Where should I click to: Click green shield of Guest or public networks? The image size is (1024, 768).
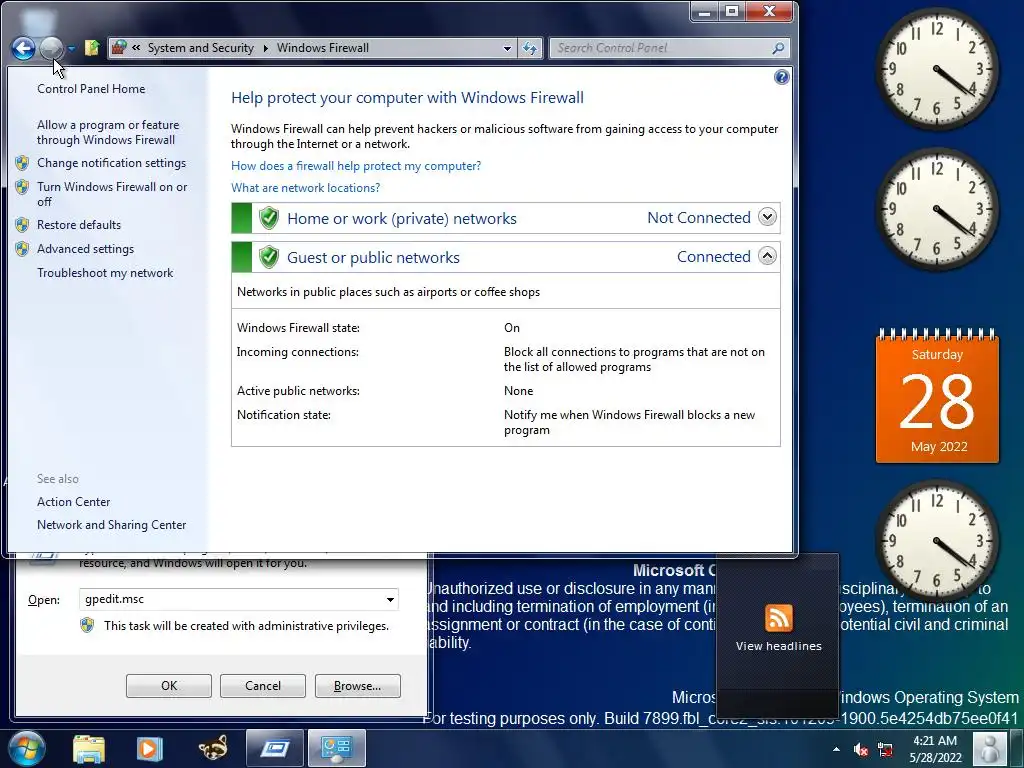268,257
